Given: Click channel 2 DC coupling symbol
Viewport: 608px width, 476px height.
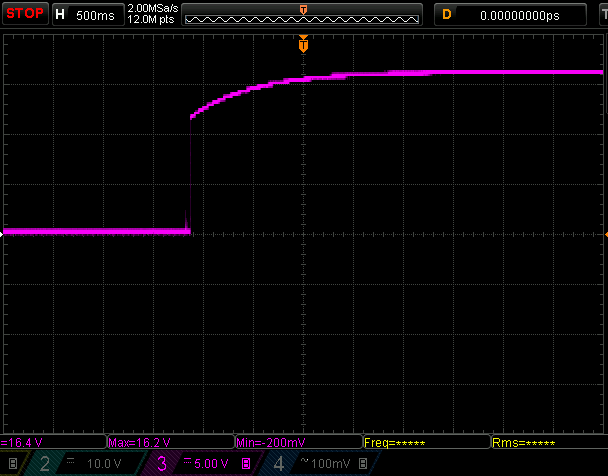Looking at the screenshot, I should click(x=71, y=460).
